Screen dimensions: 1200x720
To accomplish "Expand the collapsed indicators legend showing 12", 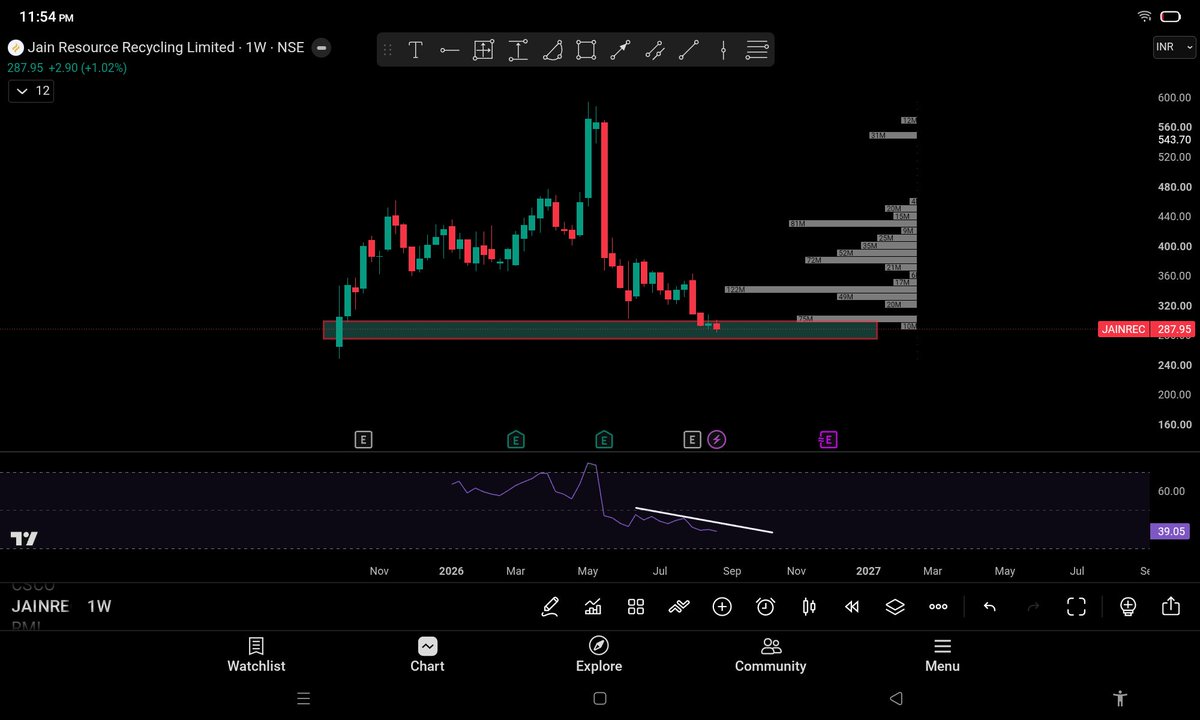I will 31,91.
